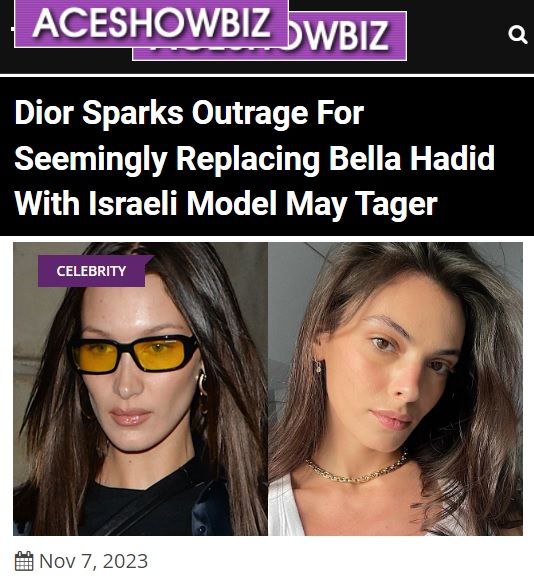Open the search magnifier icon

click(x=518, y=35)
